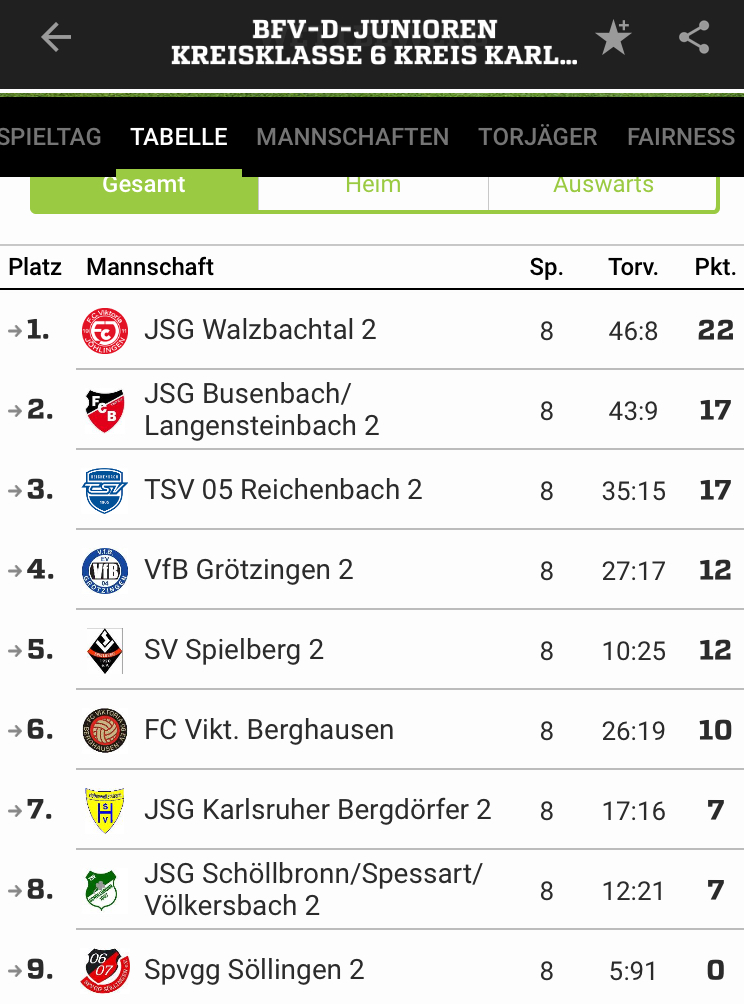Tap the back arrow icon
Screen dimensions: 744x1004
click(x=56, y=37)
